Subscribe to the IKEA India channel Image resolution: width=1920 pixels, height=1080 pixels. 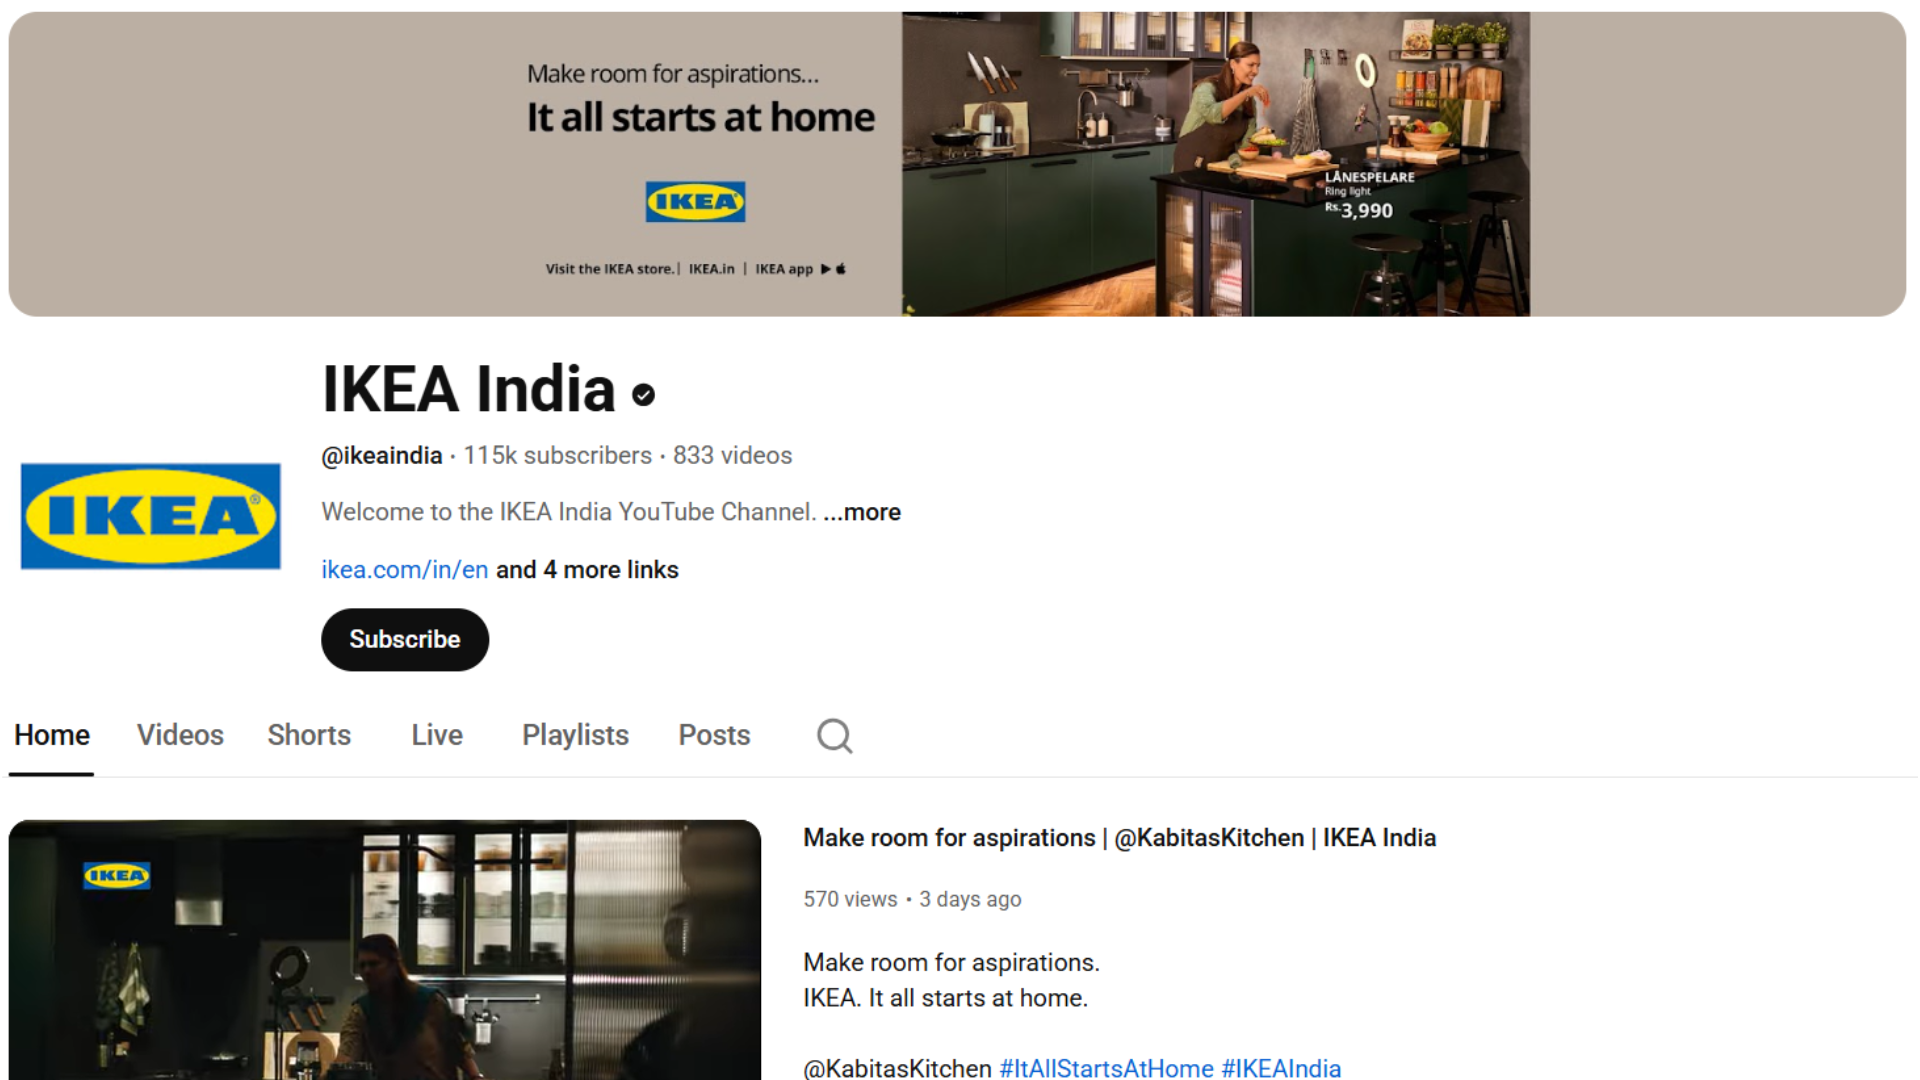pyautogui.click(x=405, y=640)
